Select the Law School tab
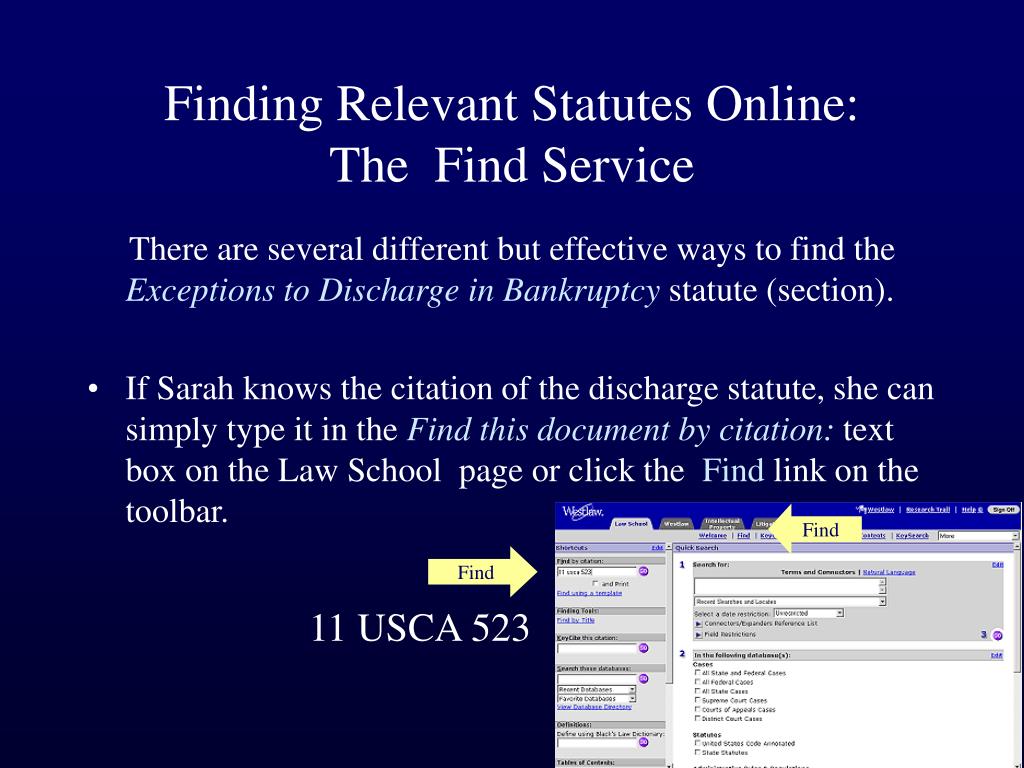 point(631,524)
